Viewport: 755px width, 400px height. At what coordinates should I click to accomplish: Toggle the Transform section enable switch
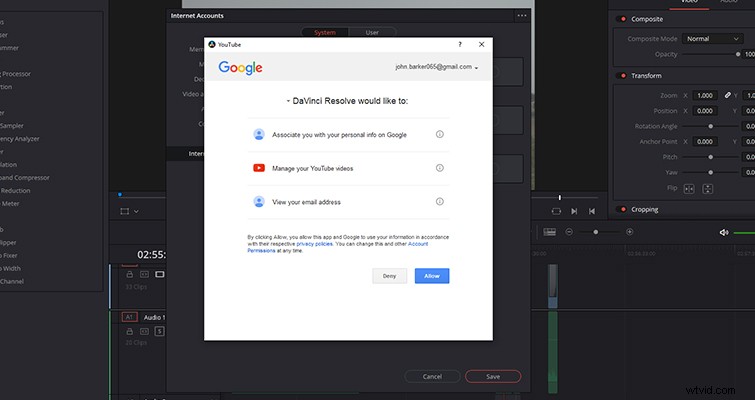[x=621, y=76]
